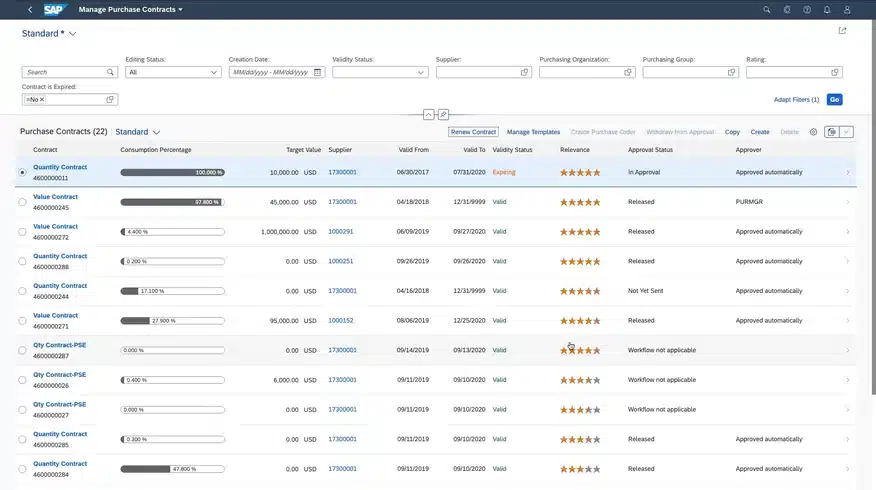This screenshot has width=876, height=490.
Task: Open row details arrow for contract 4600000245
Action: tap(848, 202)
